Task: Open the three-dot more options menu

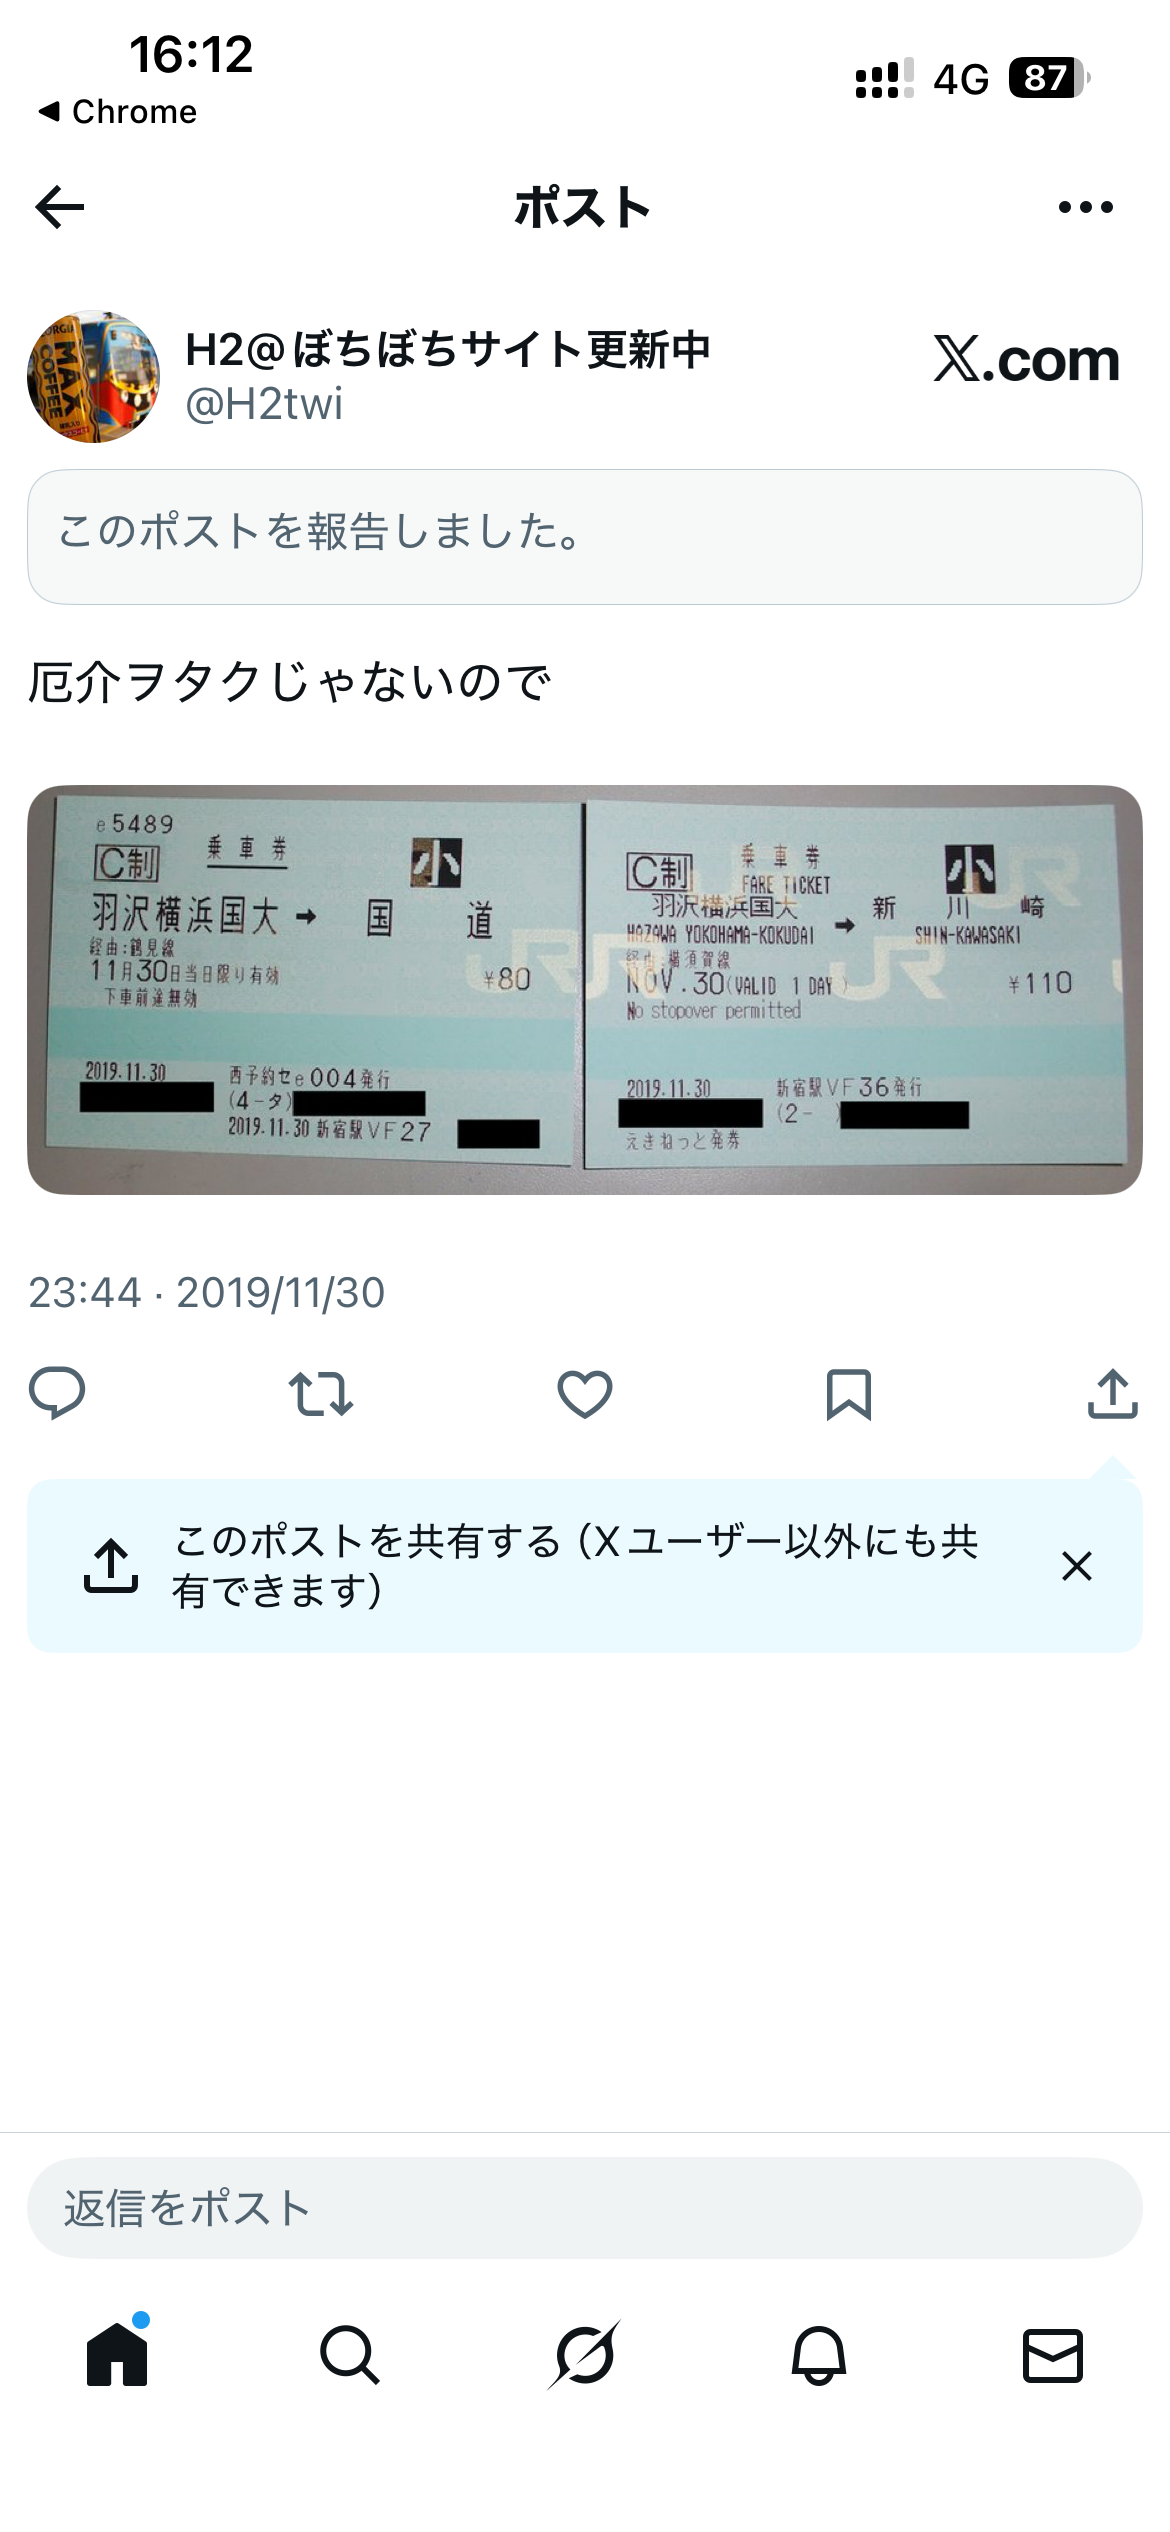Action: click(x=1085, y=207)
